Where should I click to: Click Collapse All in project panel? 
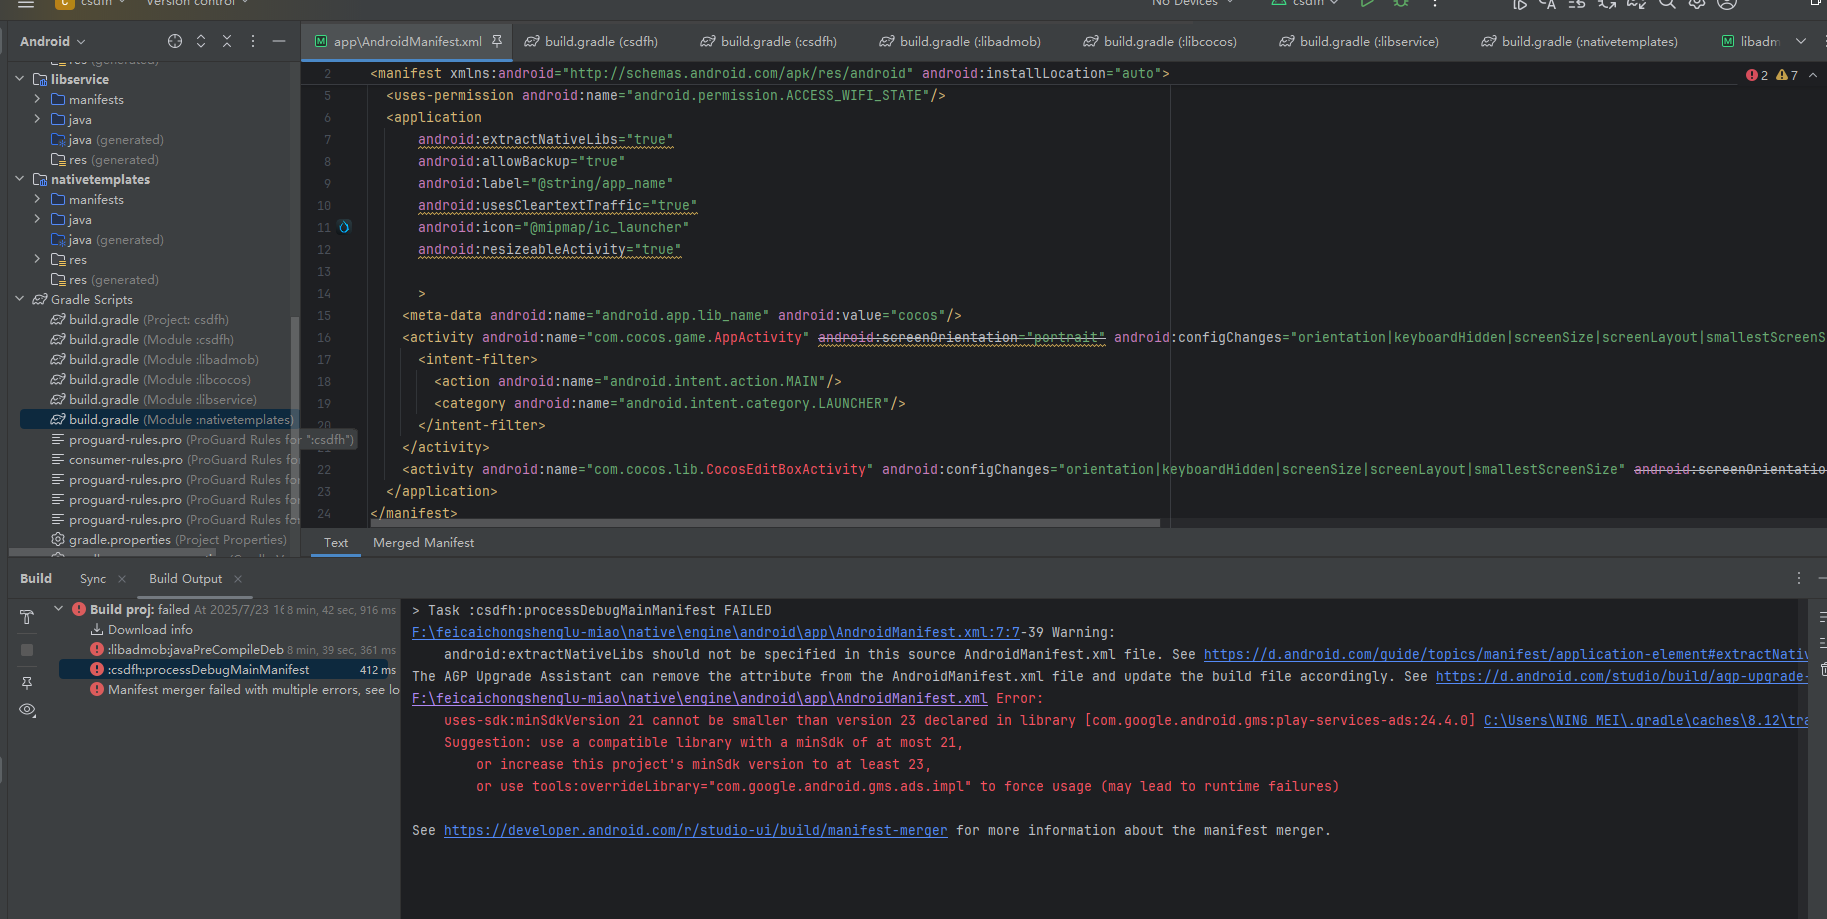pyautogui.click(x=227, y=41)
